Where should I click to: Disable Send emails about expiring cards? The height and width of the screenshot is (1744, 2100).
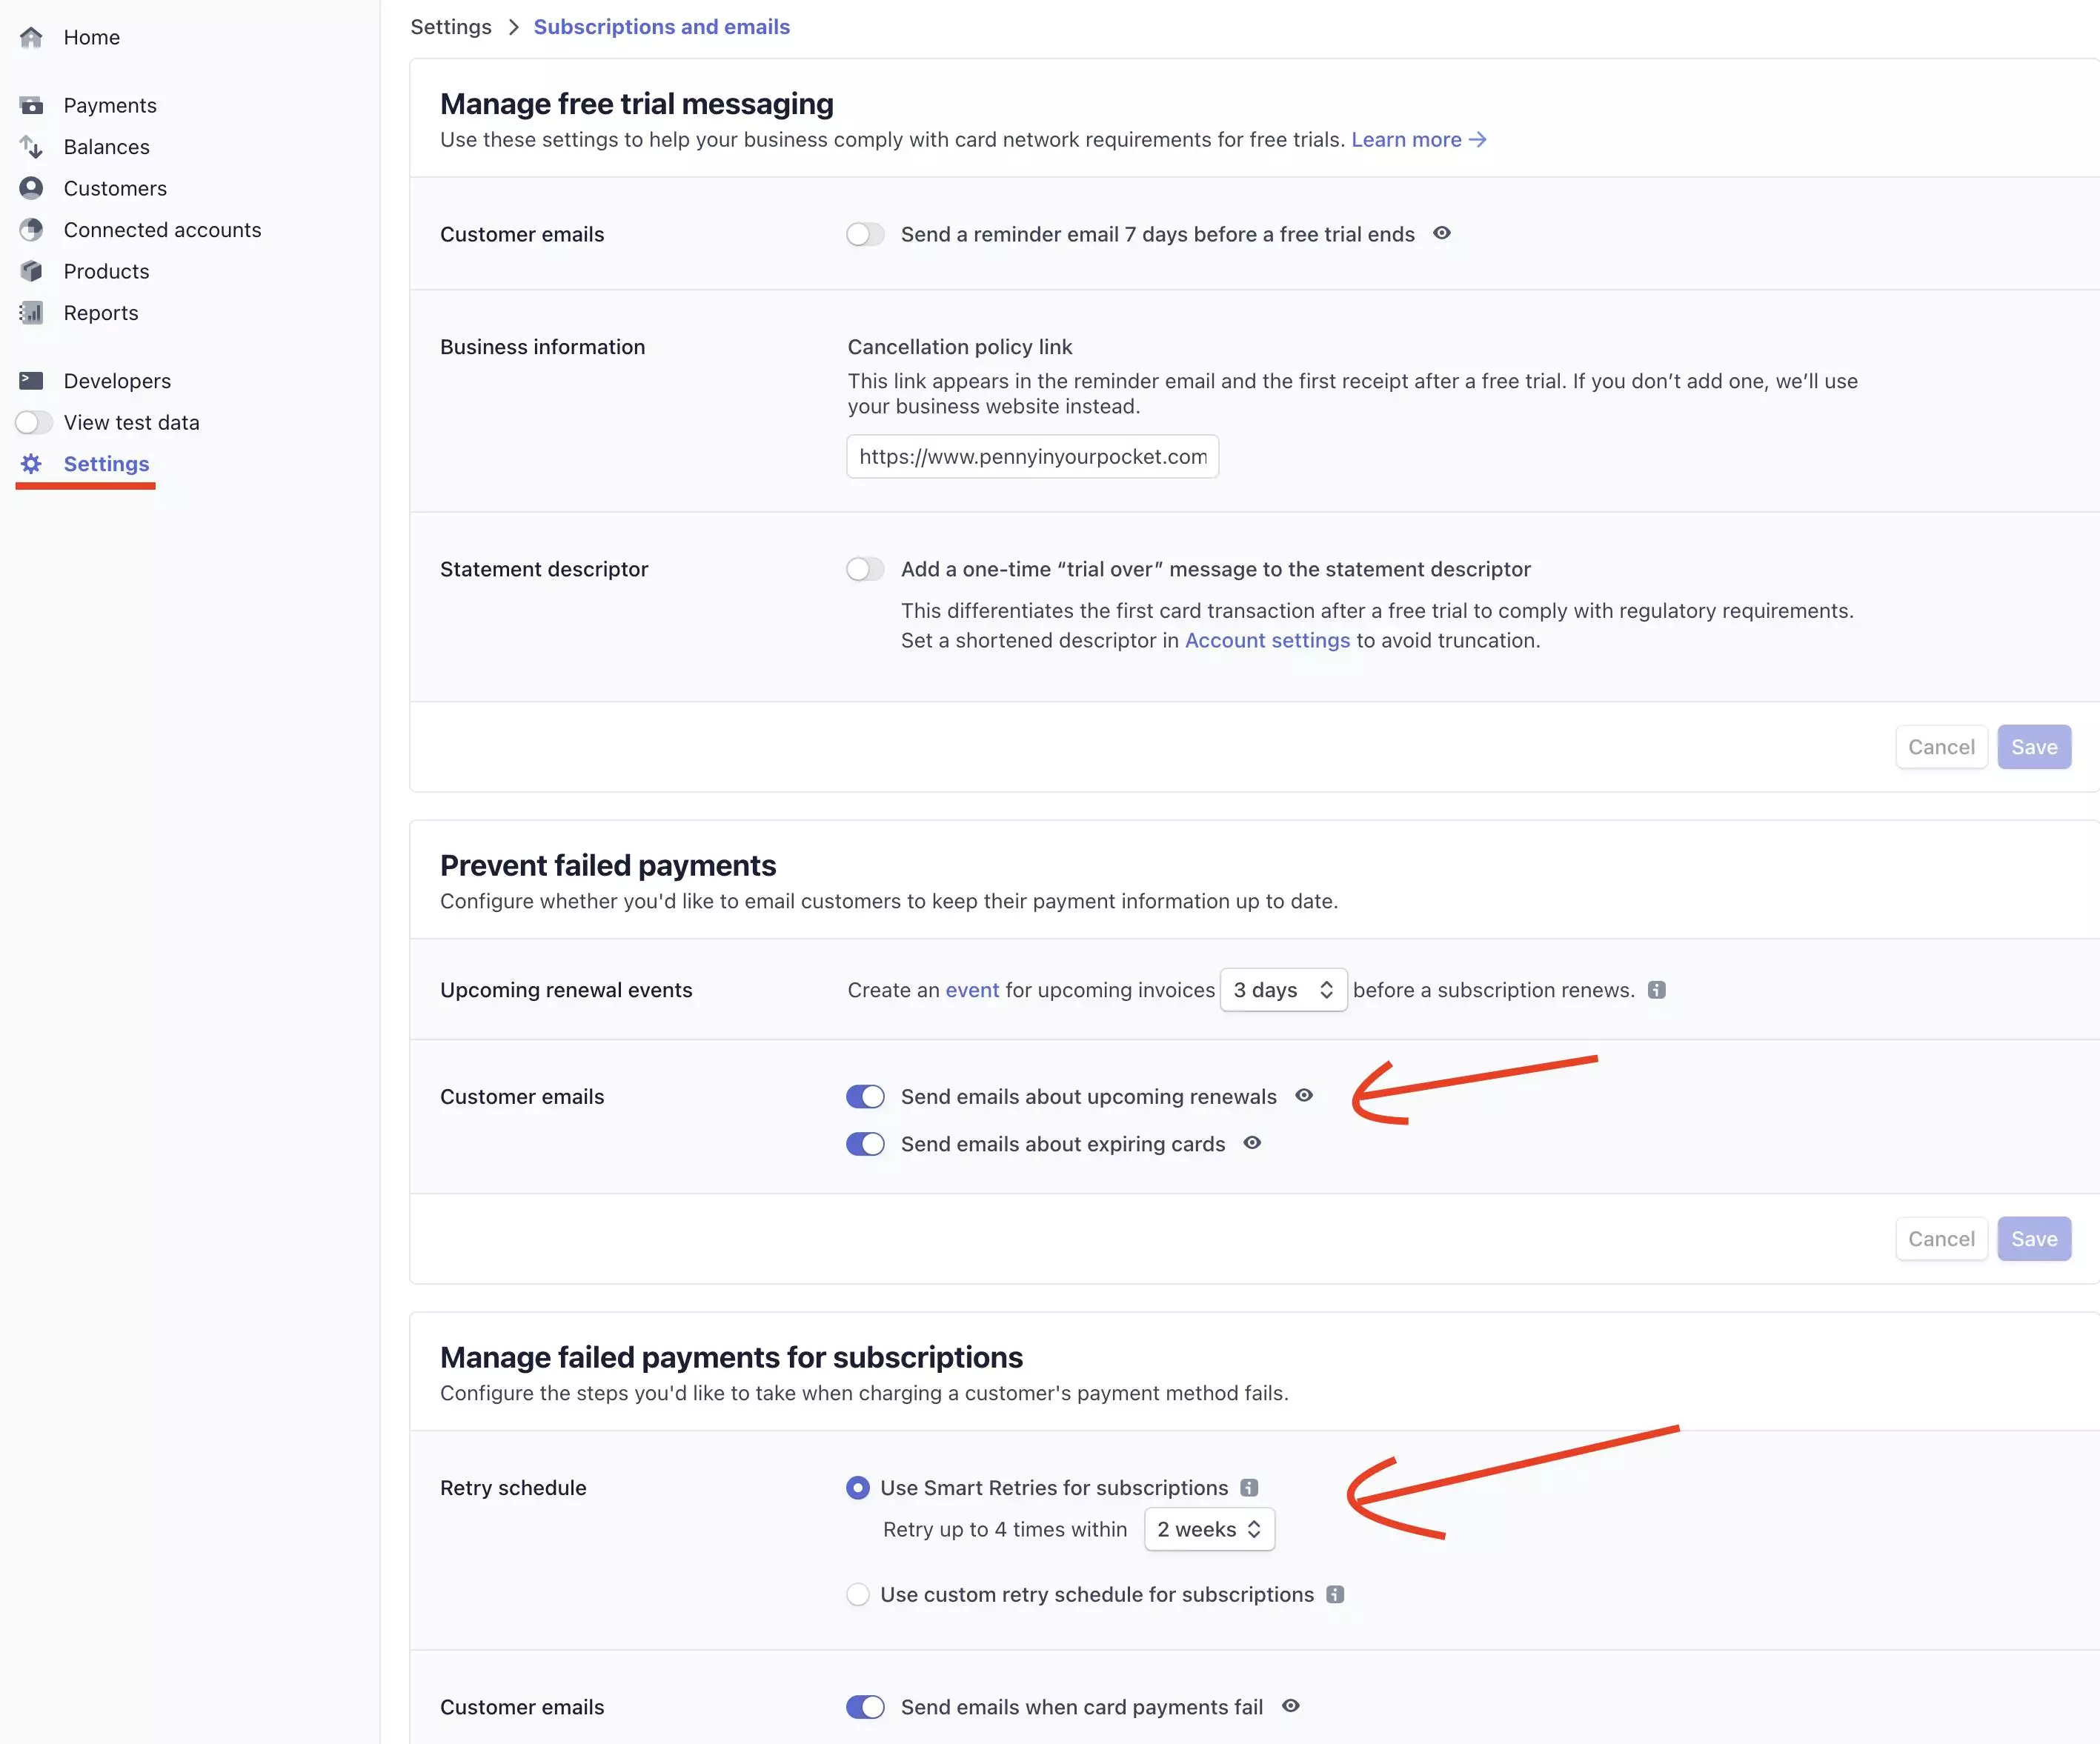pyautogui.click(x=865, y=1144)
